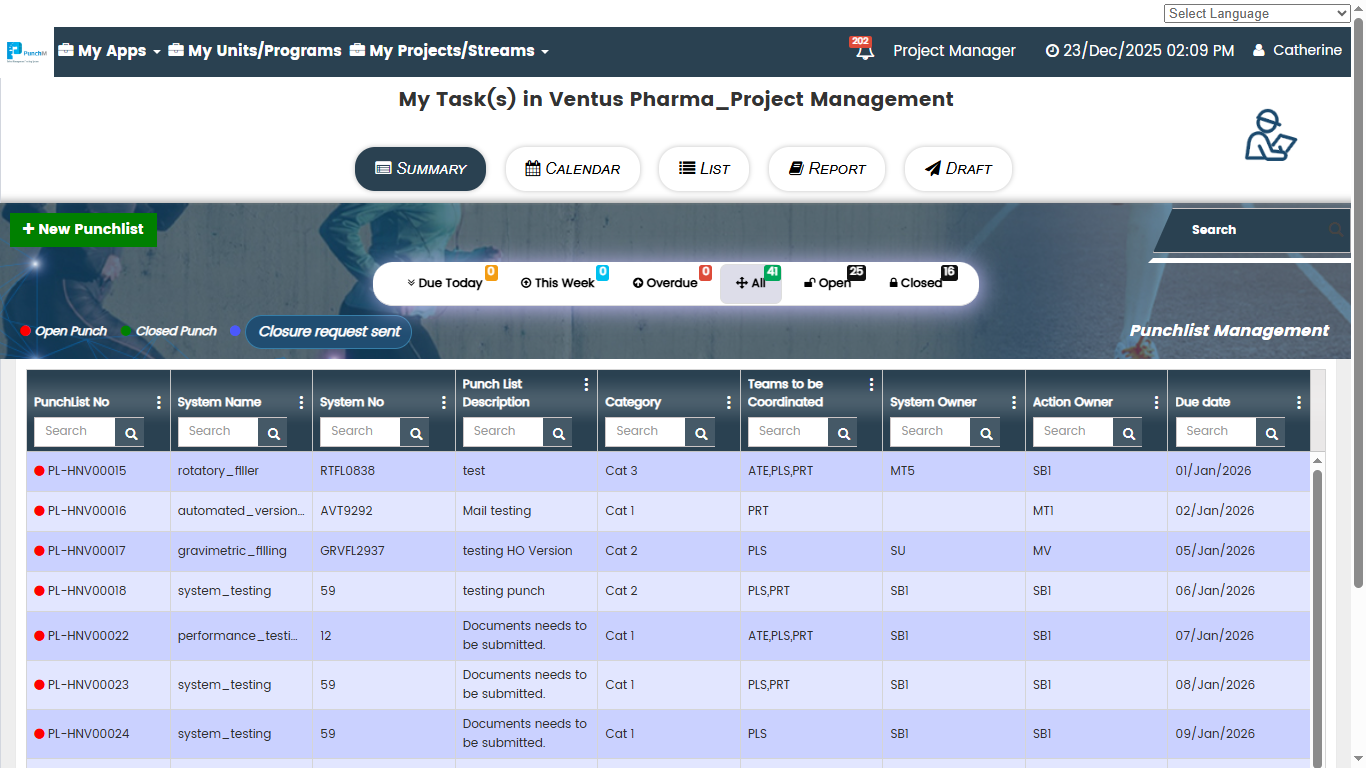1366x768 pixels.
Task: Open three-dot menu for Due date column
Action: coord(1298,402)
